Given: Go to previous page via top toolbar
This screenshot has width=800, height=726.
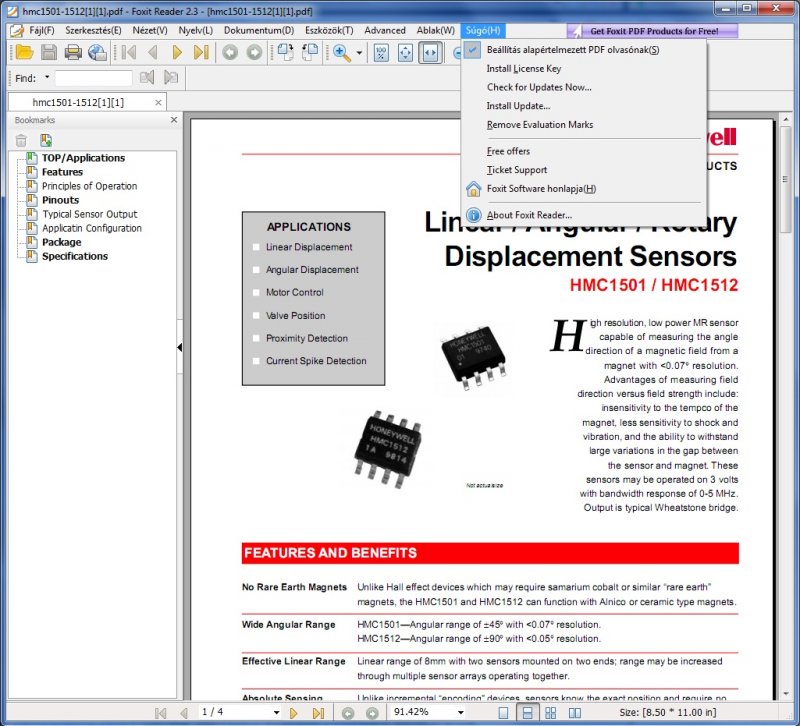Looking at the screenshot, I should pyautogui.click(x=153, y=53).
